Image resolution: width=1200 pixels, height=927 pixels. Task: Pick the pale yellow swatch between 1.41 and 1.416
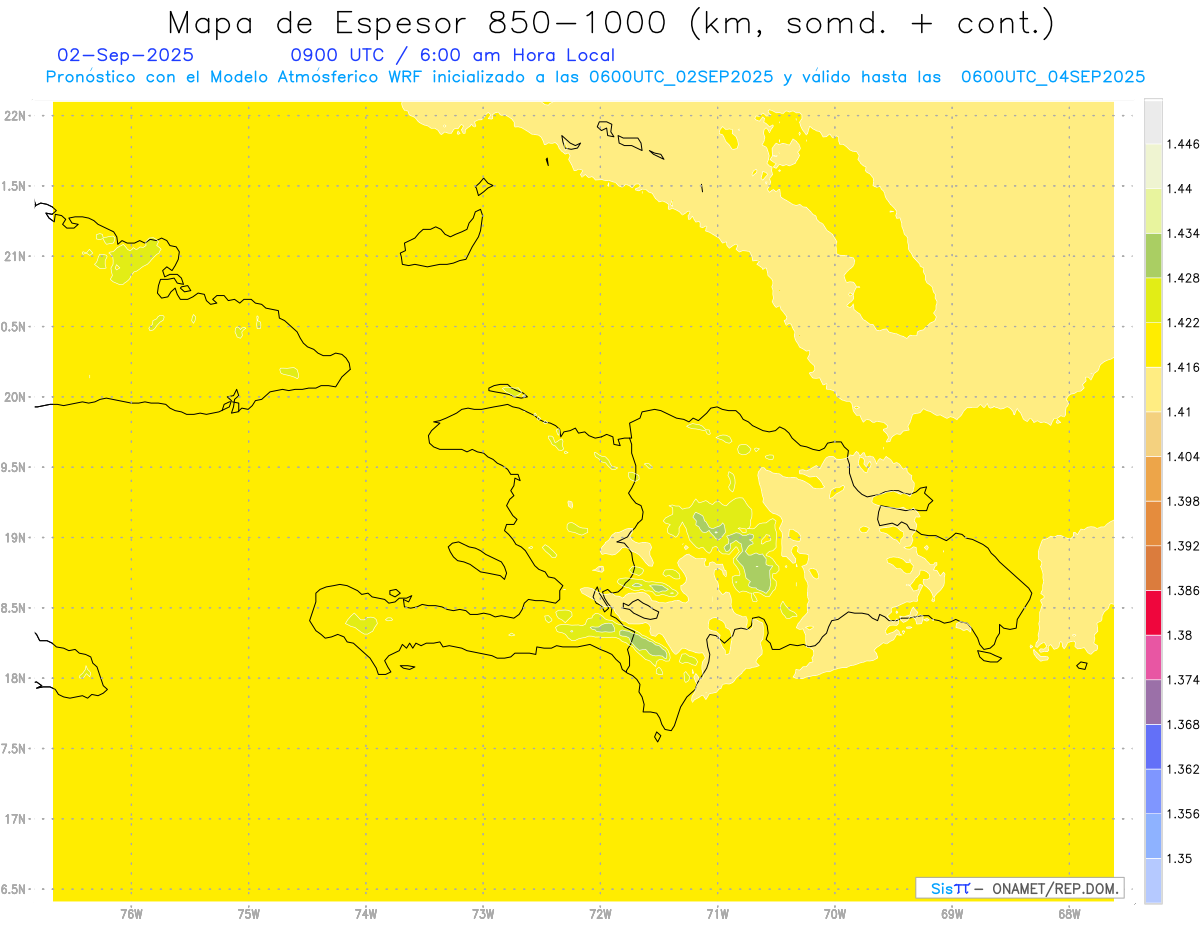point(1153,389)
